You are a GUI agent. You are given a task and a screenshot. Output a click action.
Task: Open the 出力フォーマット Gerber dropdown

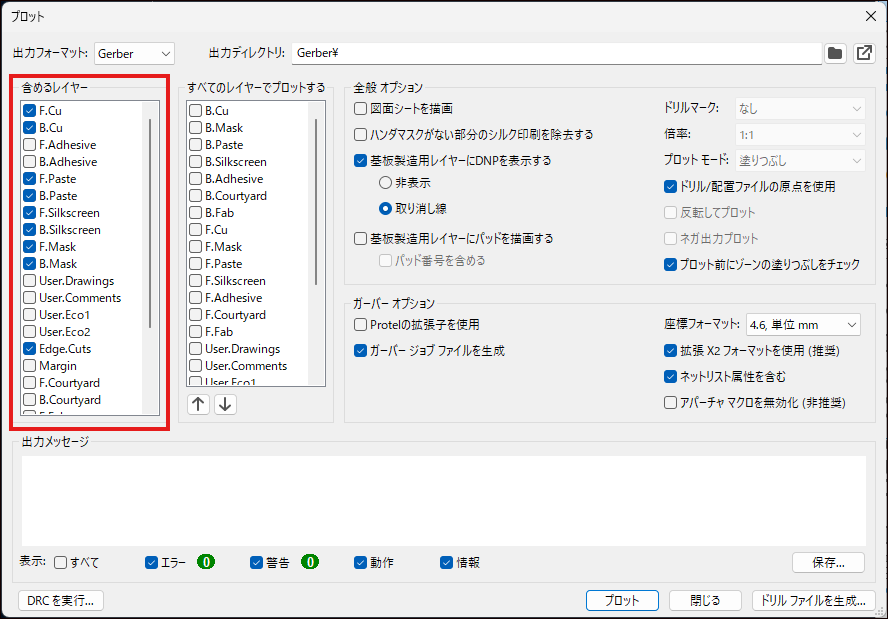pos(134,53)
